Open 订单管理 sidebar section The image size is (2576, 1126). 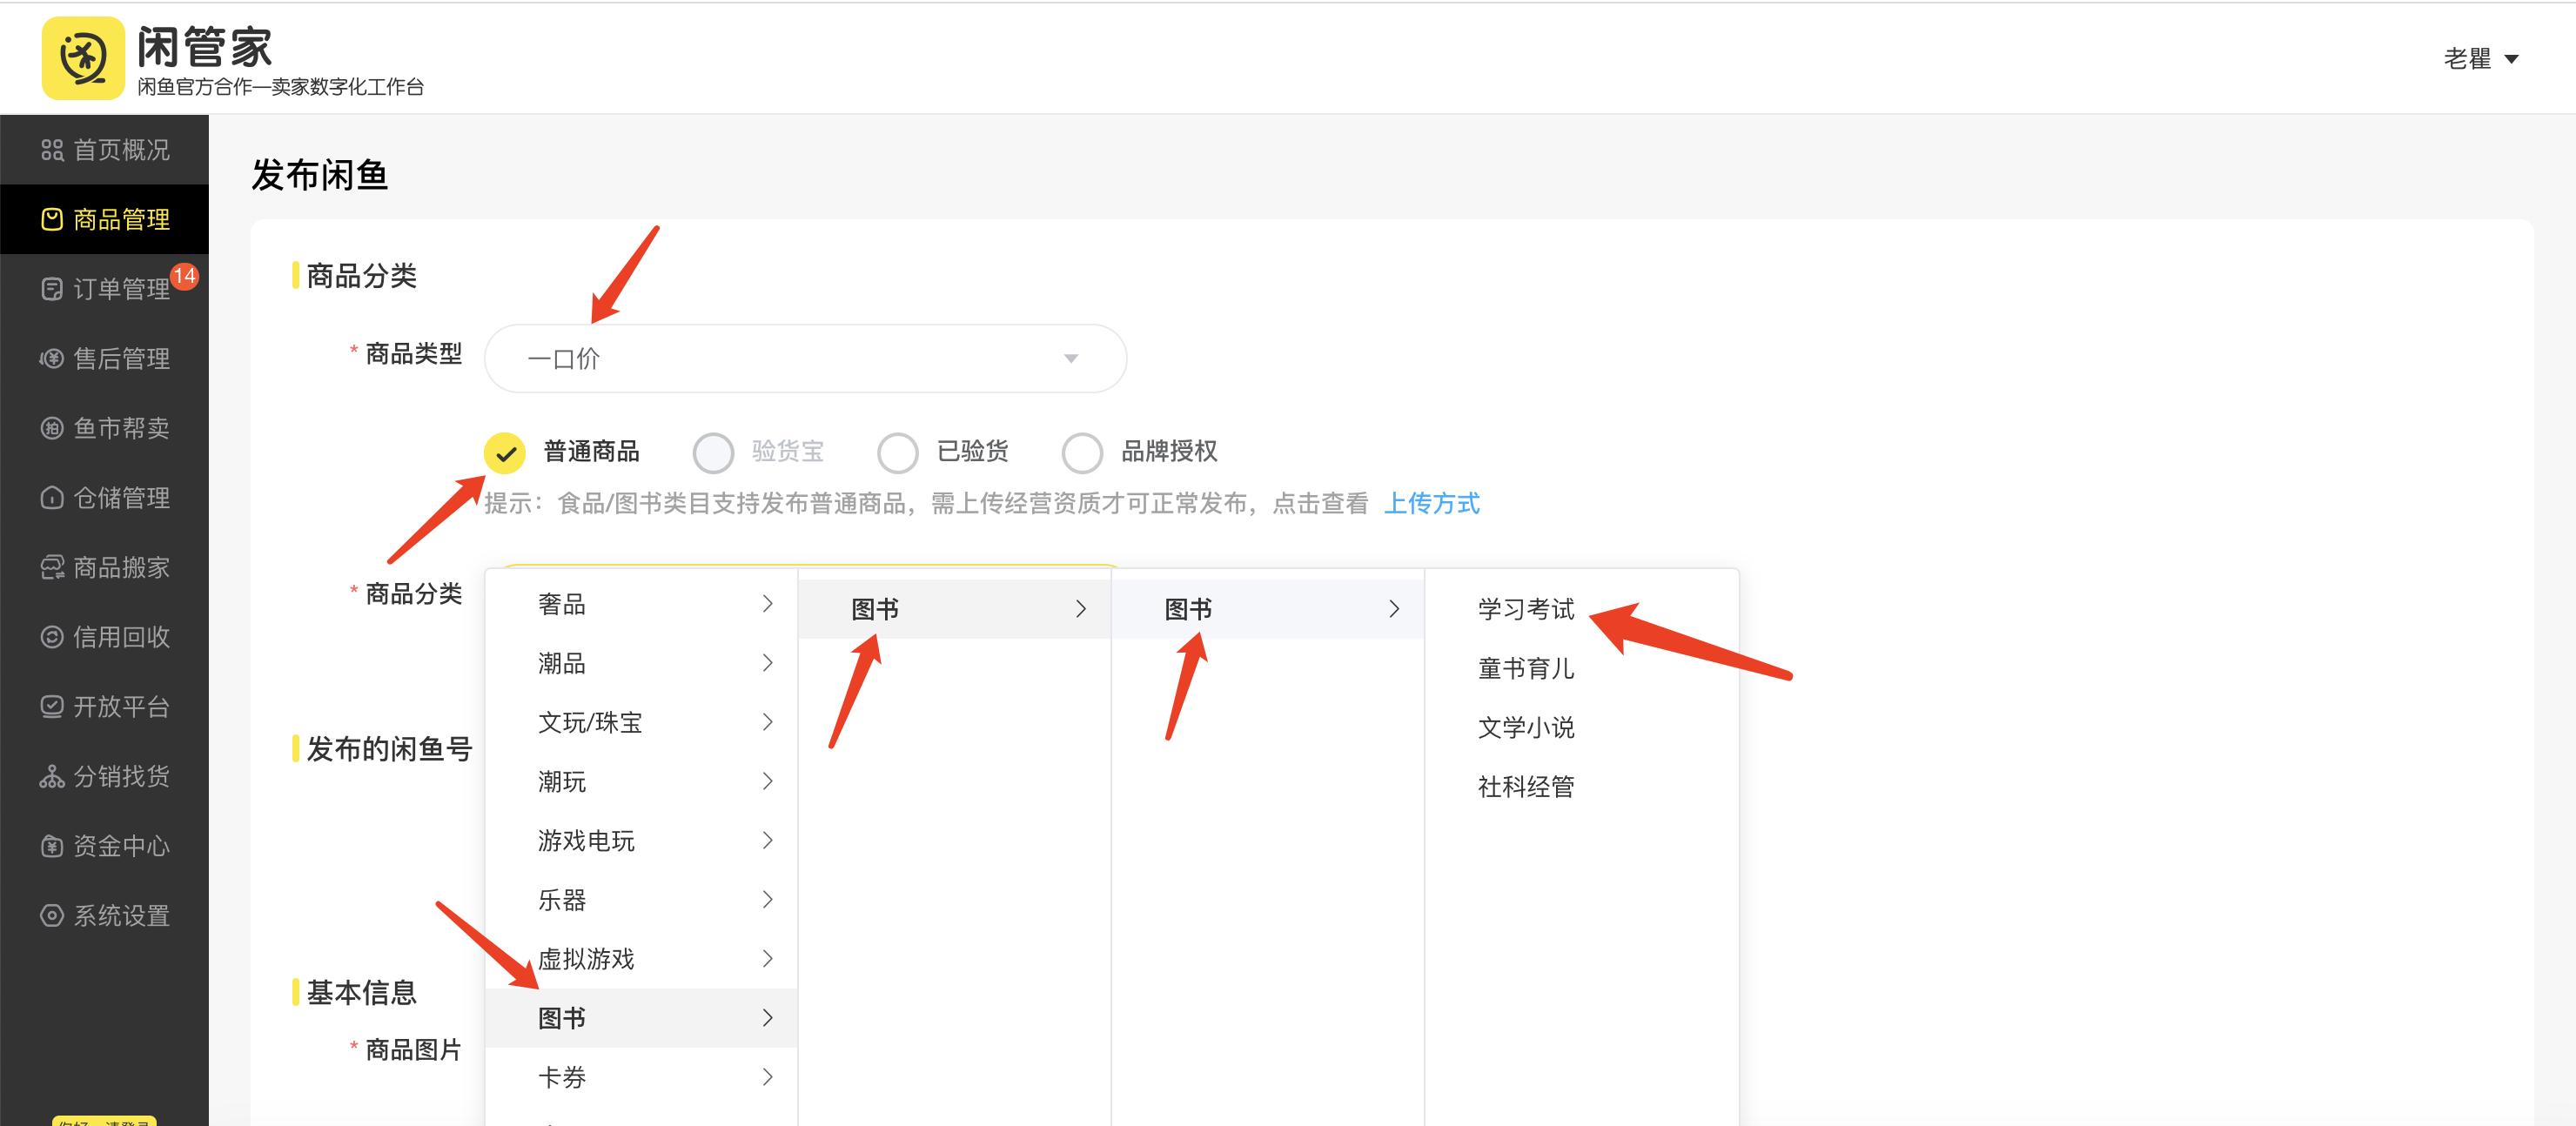tap(104, 289)
